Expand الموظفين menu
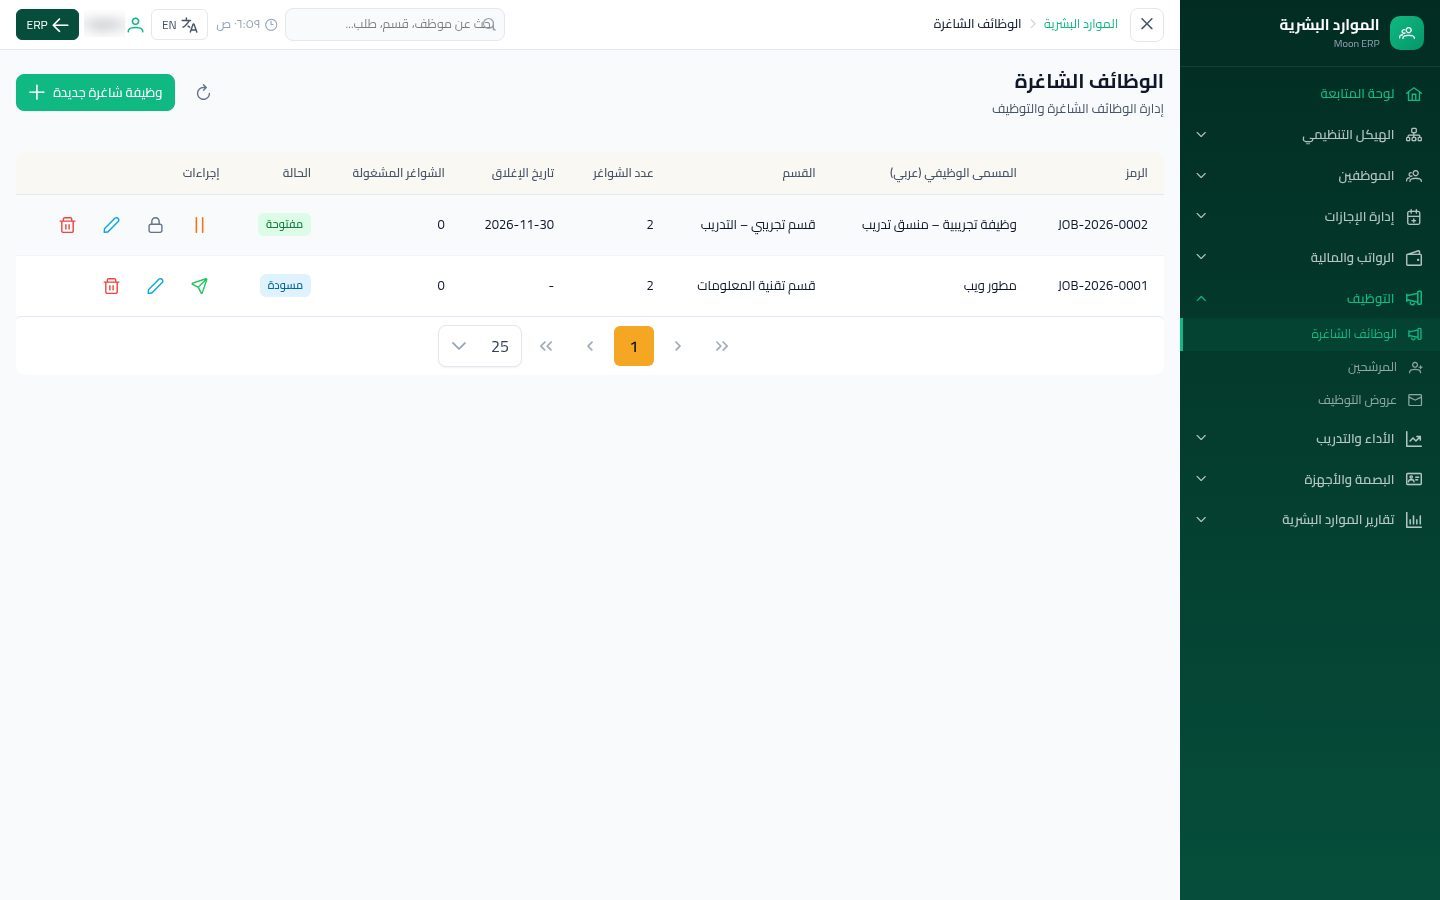 pos(1310,176)
